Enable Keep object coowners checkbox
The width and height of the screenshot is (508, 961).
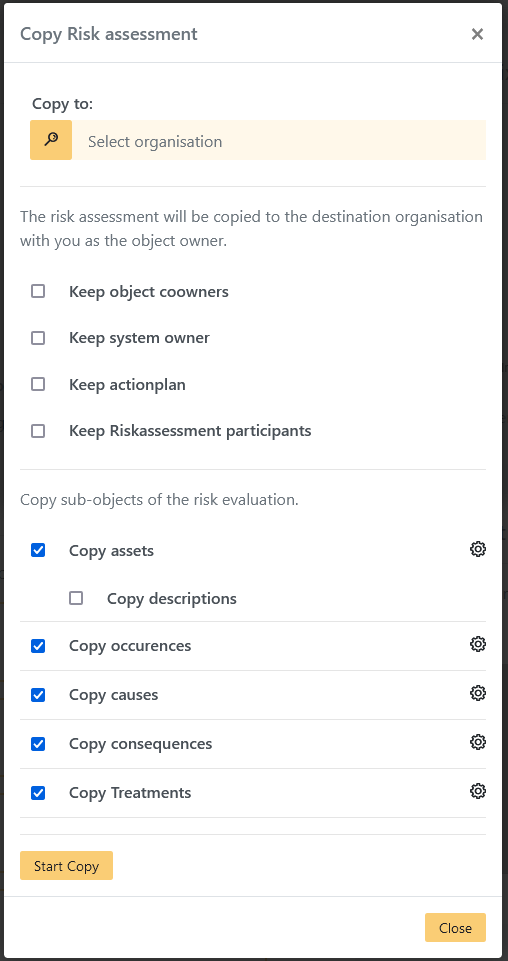[38, 291]
